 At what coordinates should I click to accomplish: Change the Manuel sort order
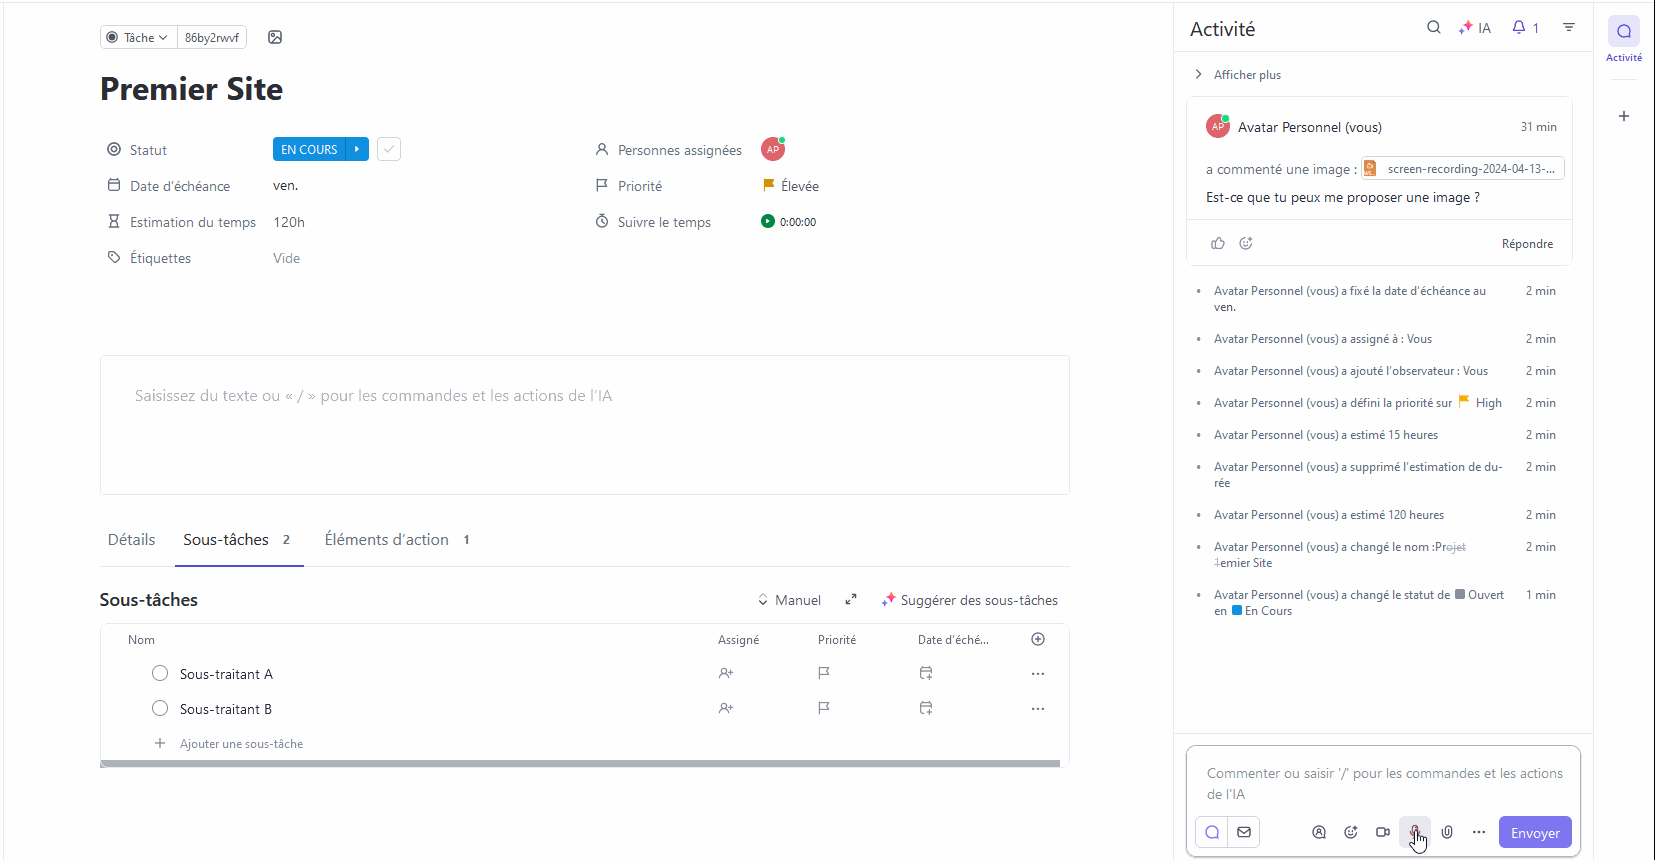point(789,600)
